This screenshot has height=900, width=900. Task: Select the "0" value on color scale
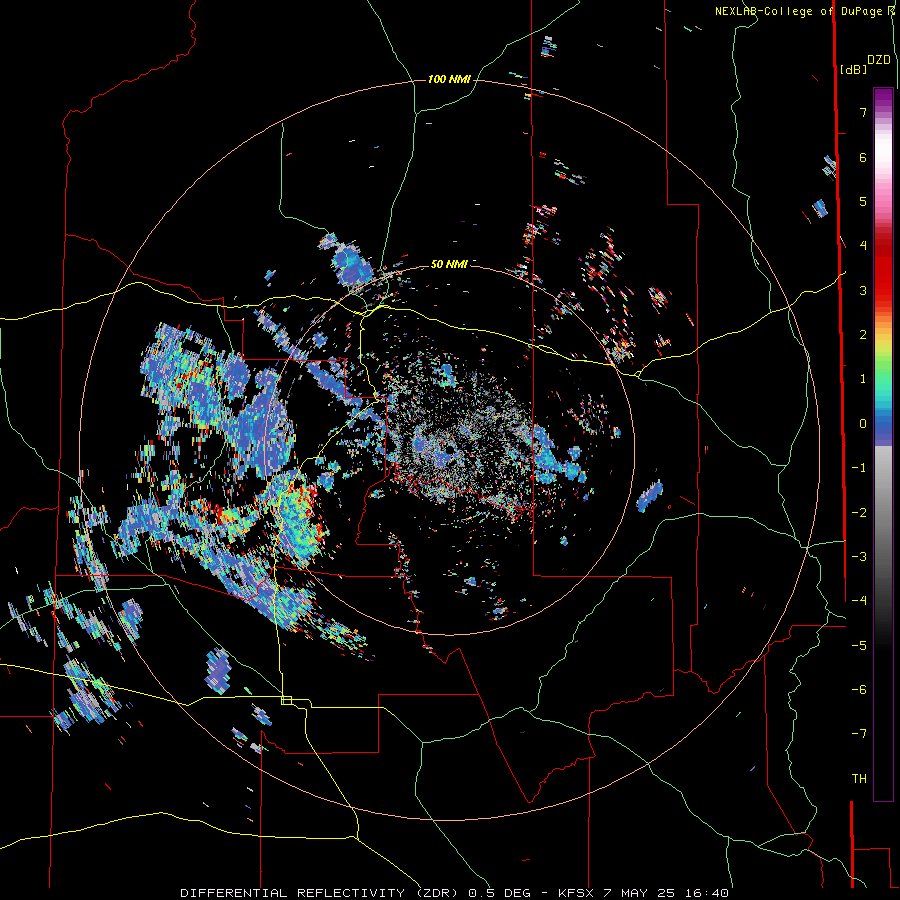(863, 424)
